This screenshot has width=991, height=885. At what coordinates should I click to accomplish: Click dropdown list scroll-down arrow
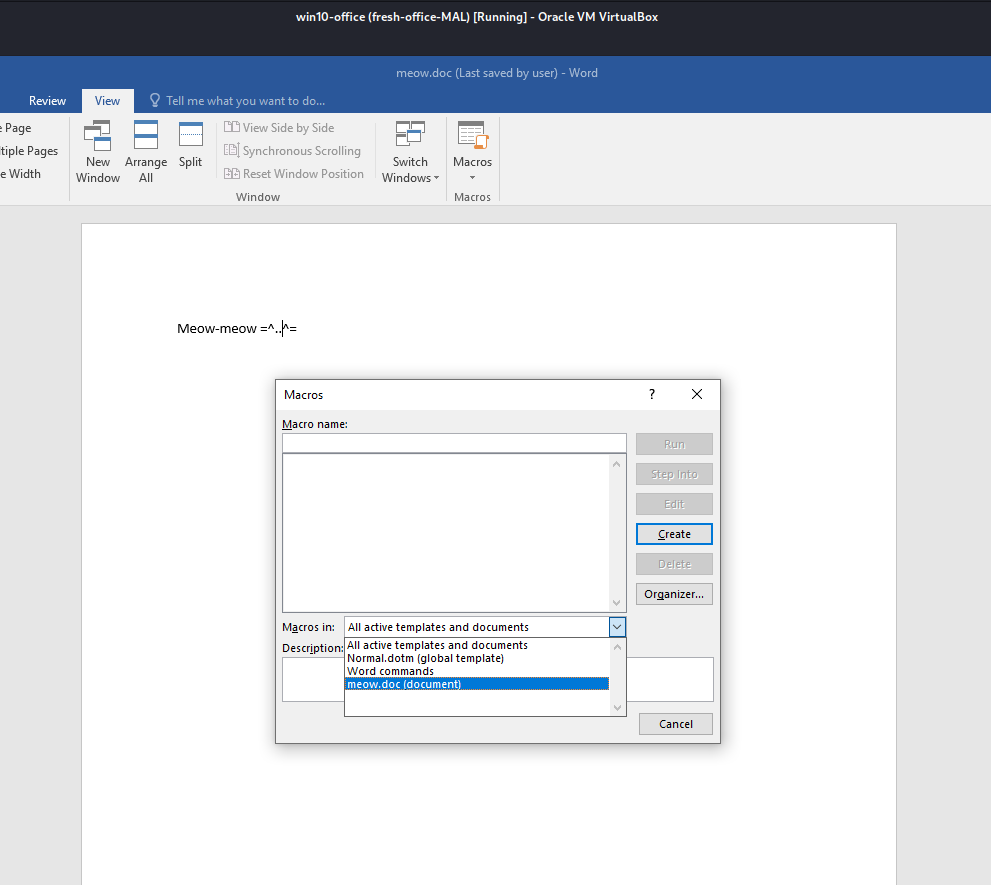pyautogui.click(x=617, y=707)
